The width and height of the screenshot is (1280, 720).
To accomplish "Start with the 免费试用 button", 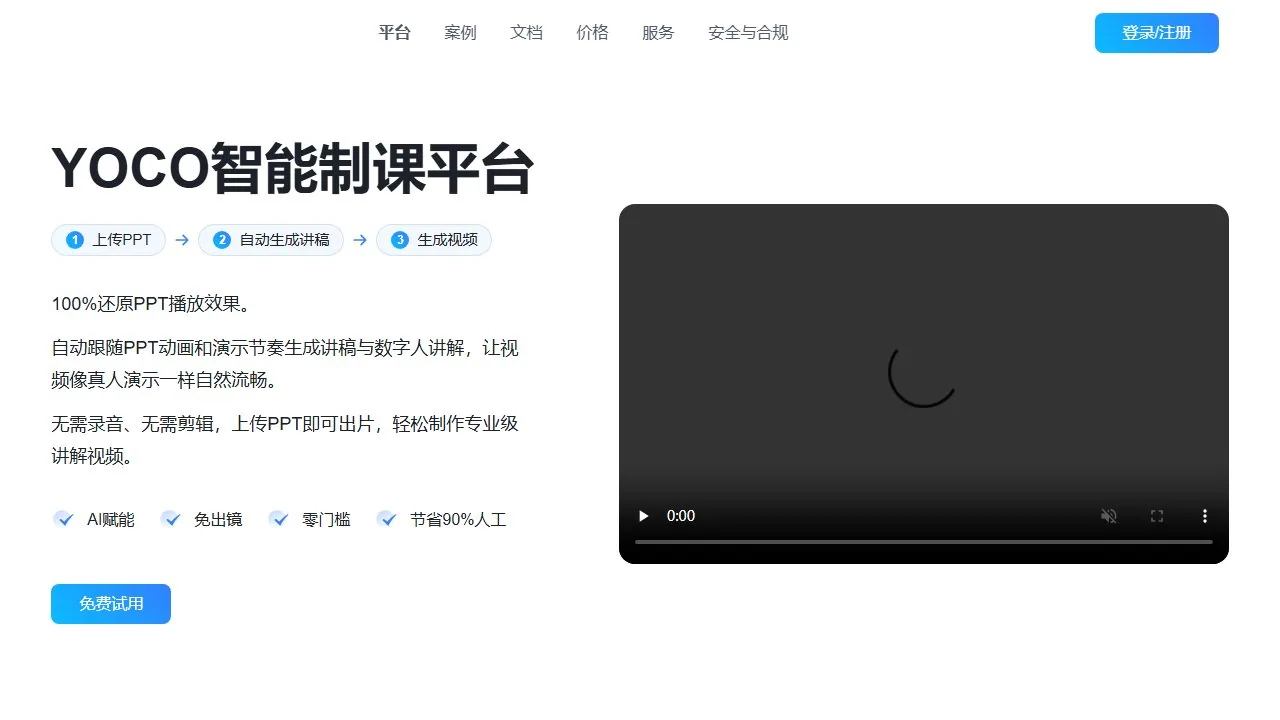I will pos(111,604).
